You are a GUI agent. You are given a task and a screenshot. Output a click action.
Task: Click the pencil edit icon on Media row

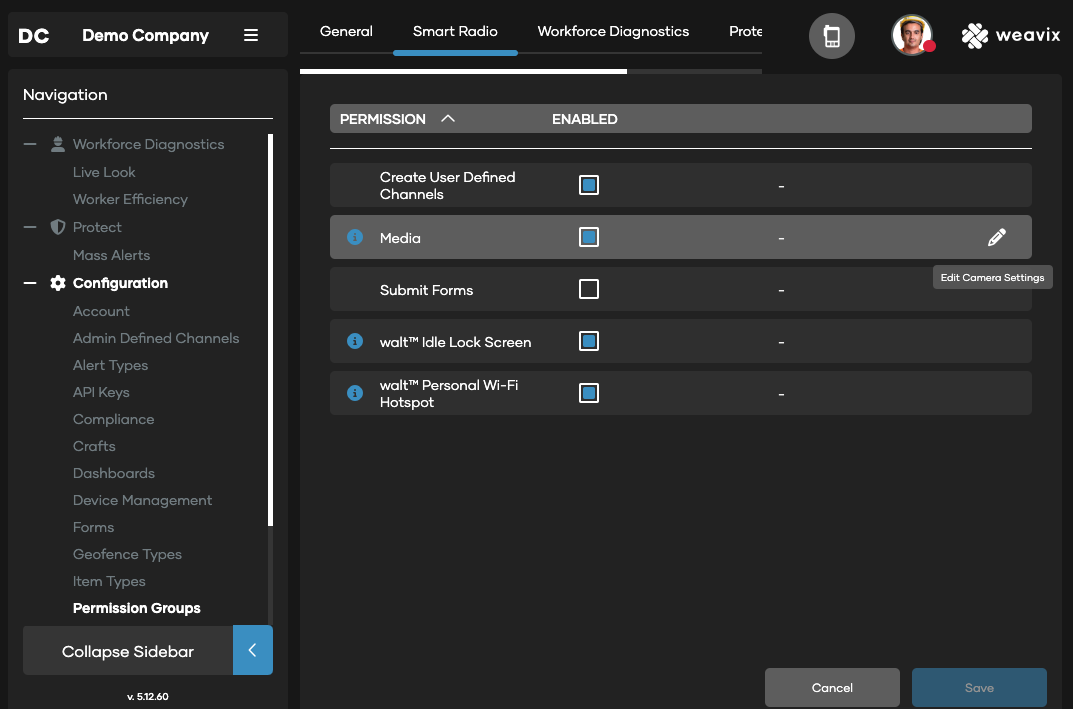996,237
